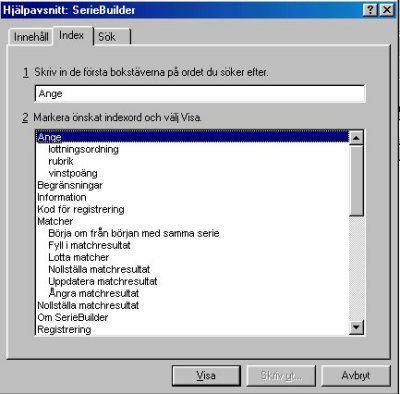Select the highlighted Ange index entry
Viewport: 400px width, 394px height.
point(193,137)
